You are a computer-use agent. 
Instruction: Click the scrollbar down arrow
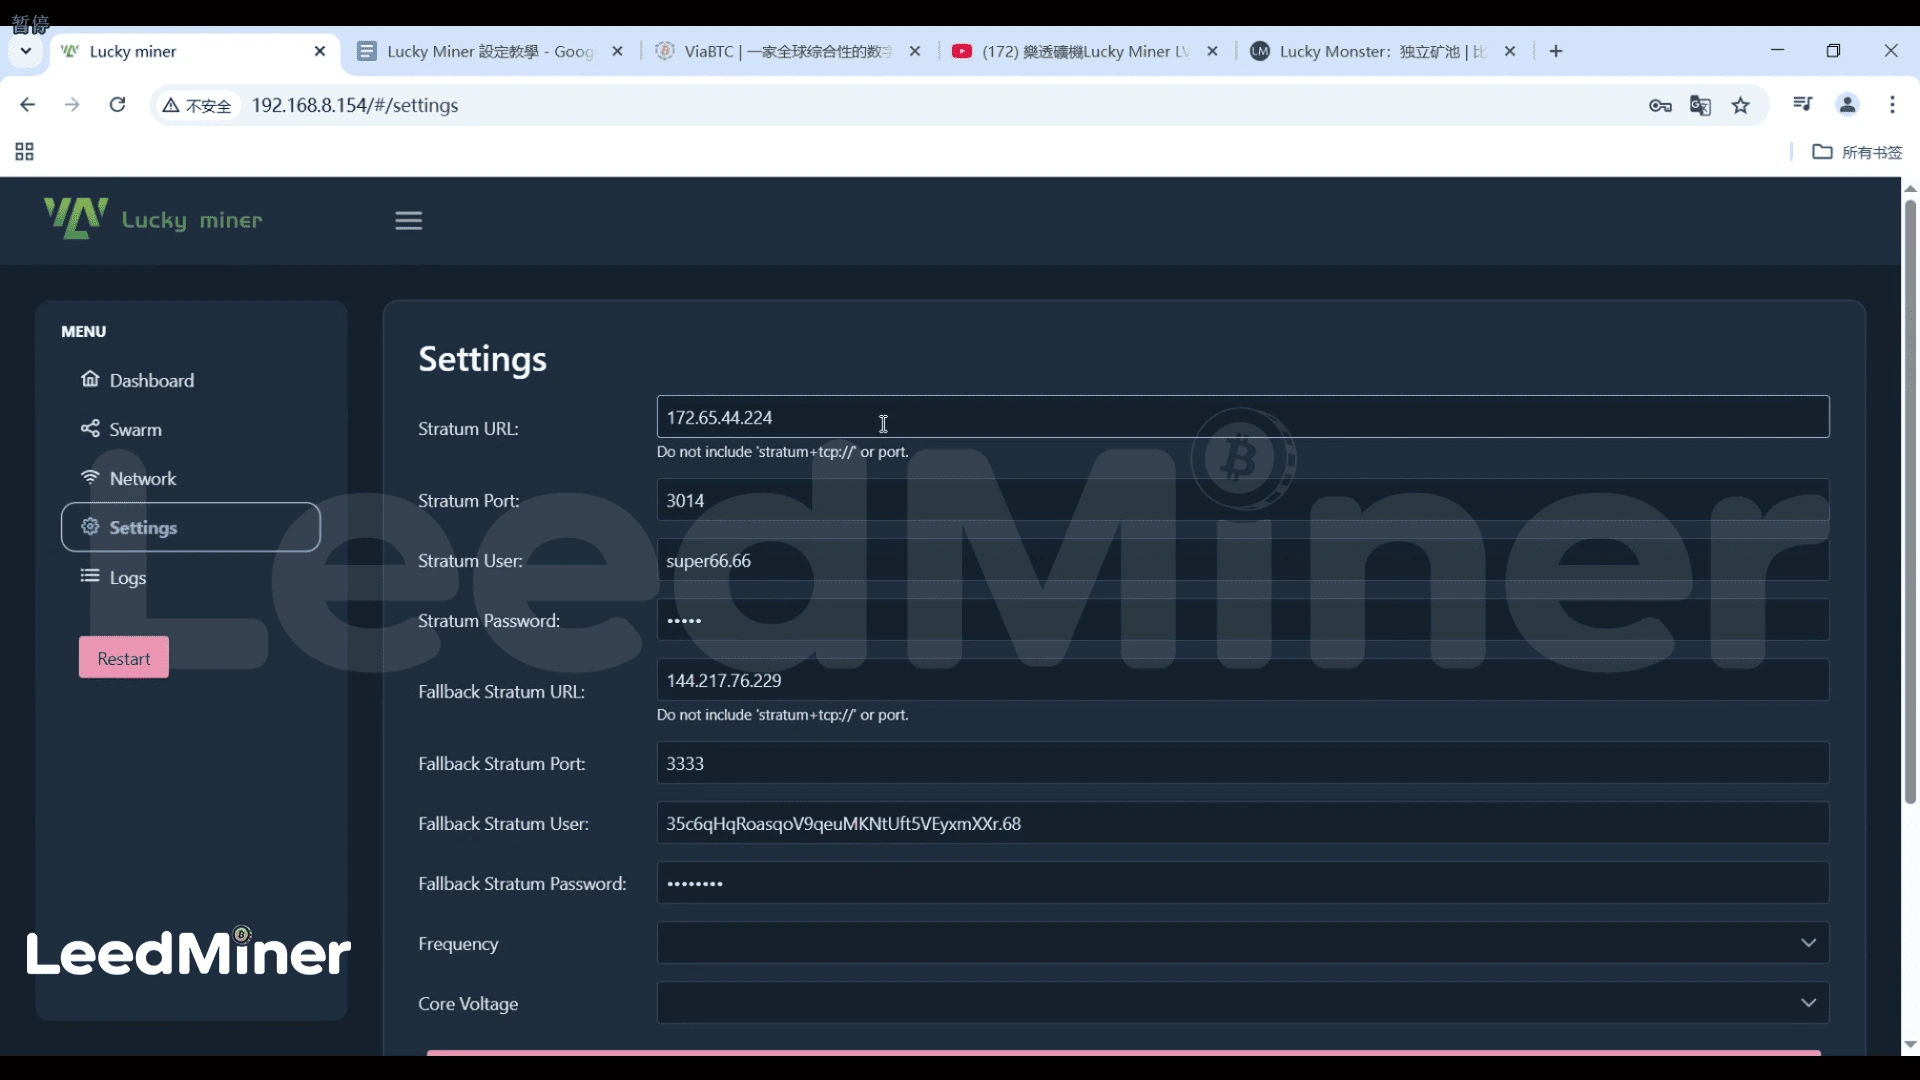1910,1045
